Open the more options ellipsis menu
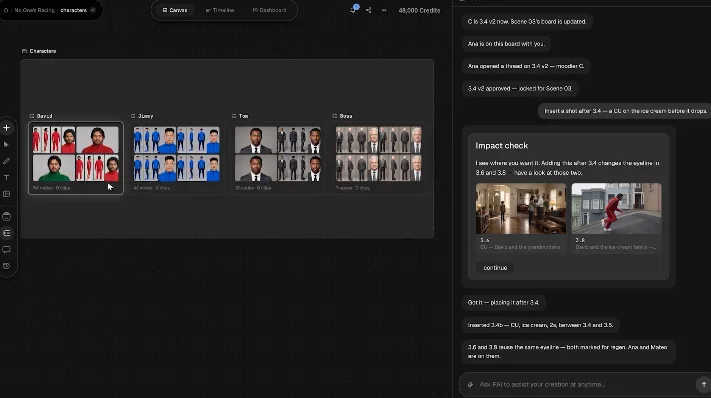This screenshot has height=398, width=711. (x=384, y=10)
